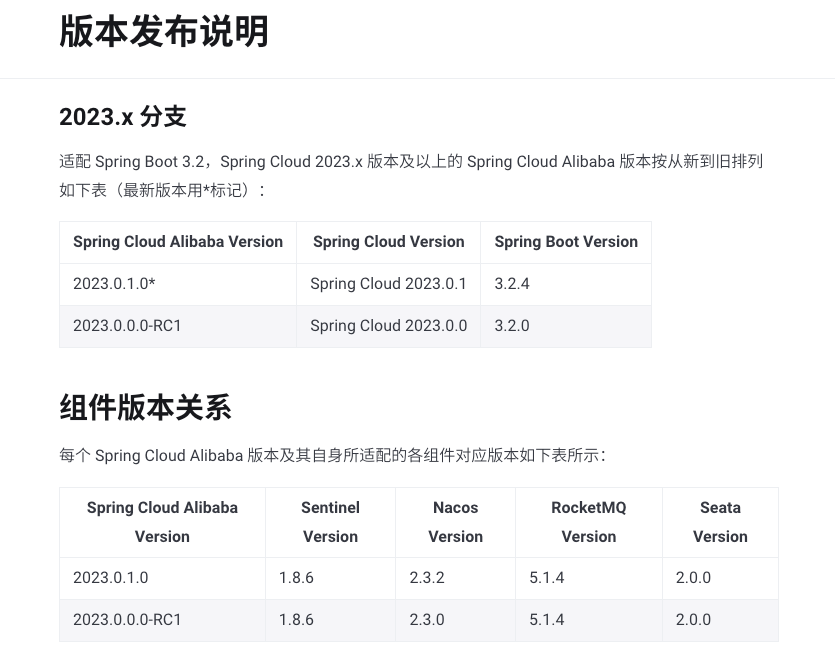Select the Seata Version column header
This screenshot has width=835, height=660.
tap(721, 522)
